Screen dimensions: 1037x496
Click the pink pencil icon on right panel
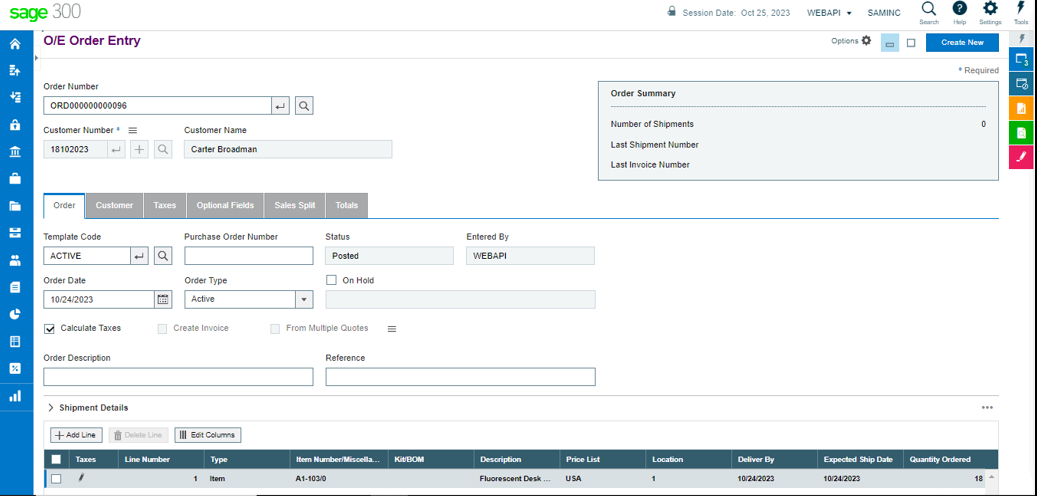click(x=1021, y=157)
